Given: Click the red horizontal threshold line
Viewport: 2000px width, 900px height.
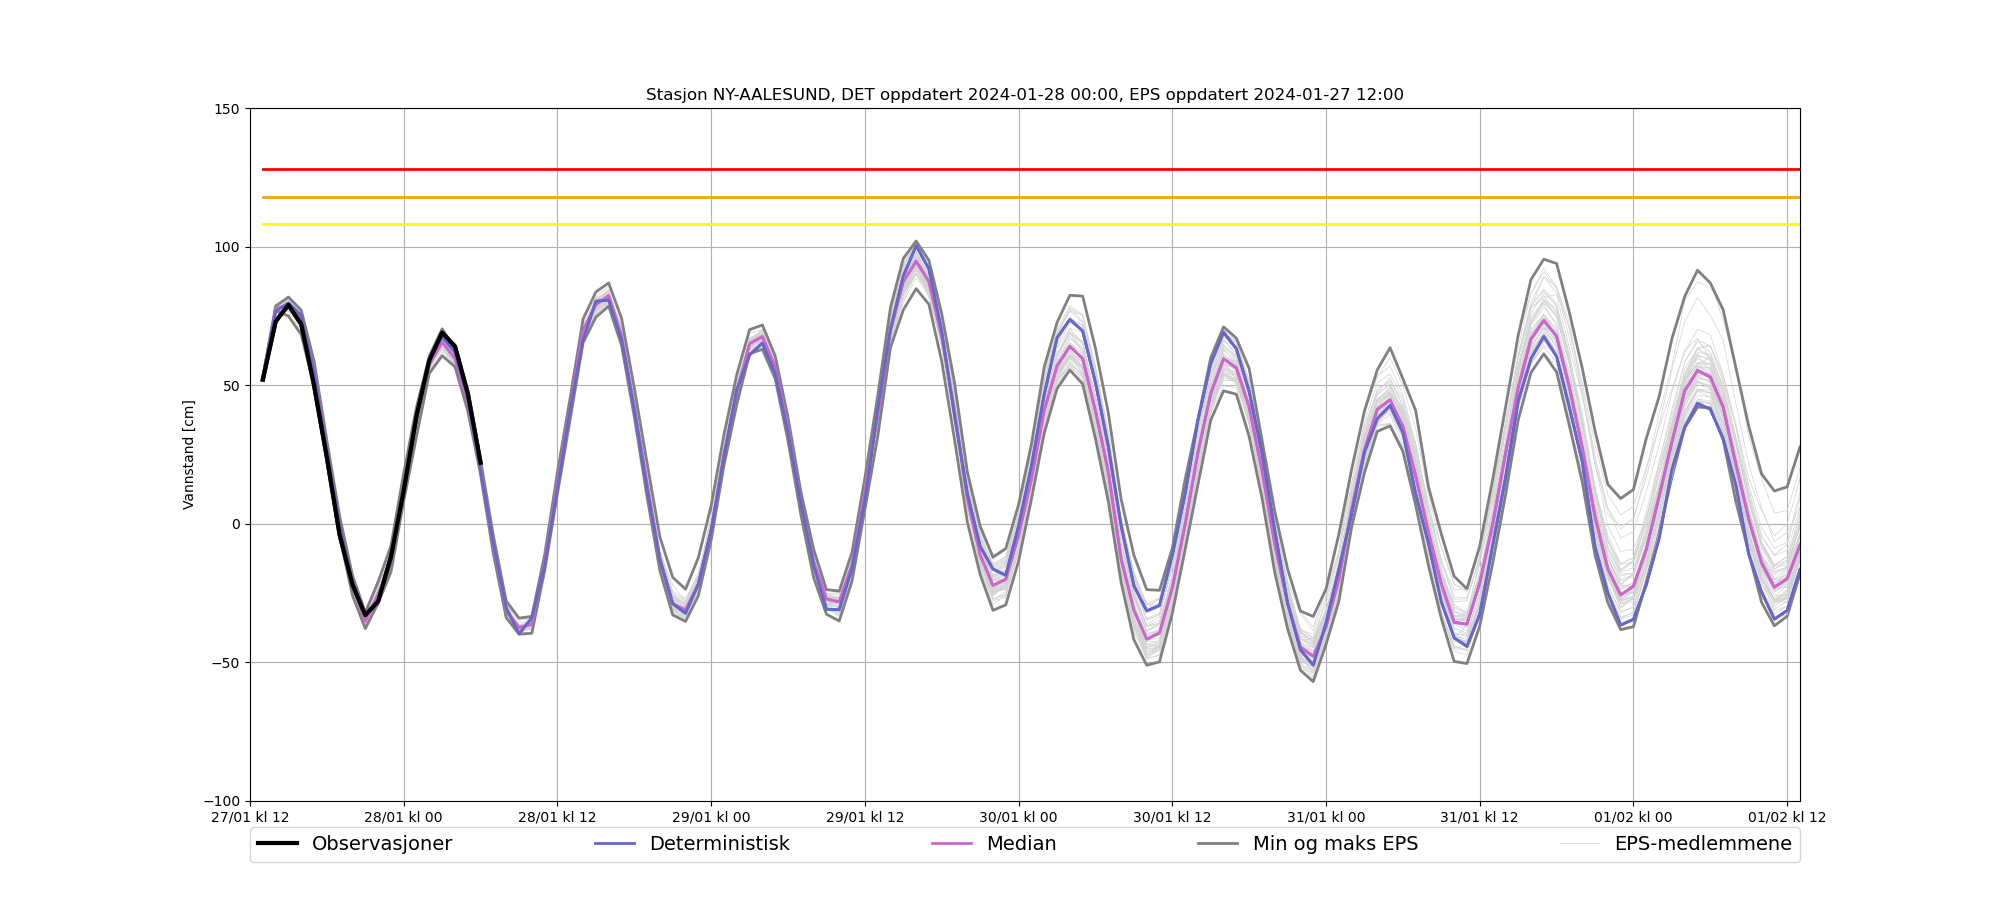Looking at the screenshot, I should click(1031, 170).
